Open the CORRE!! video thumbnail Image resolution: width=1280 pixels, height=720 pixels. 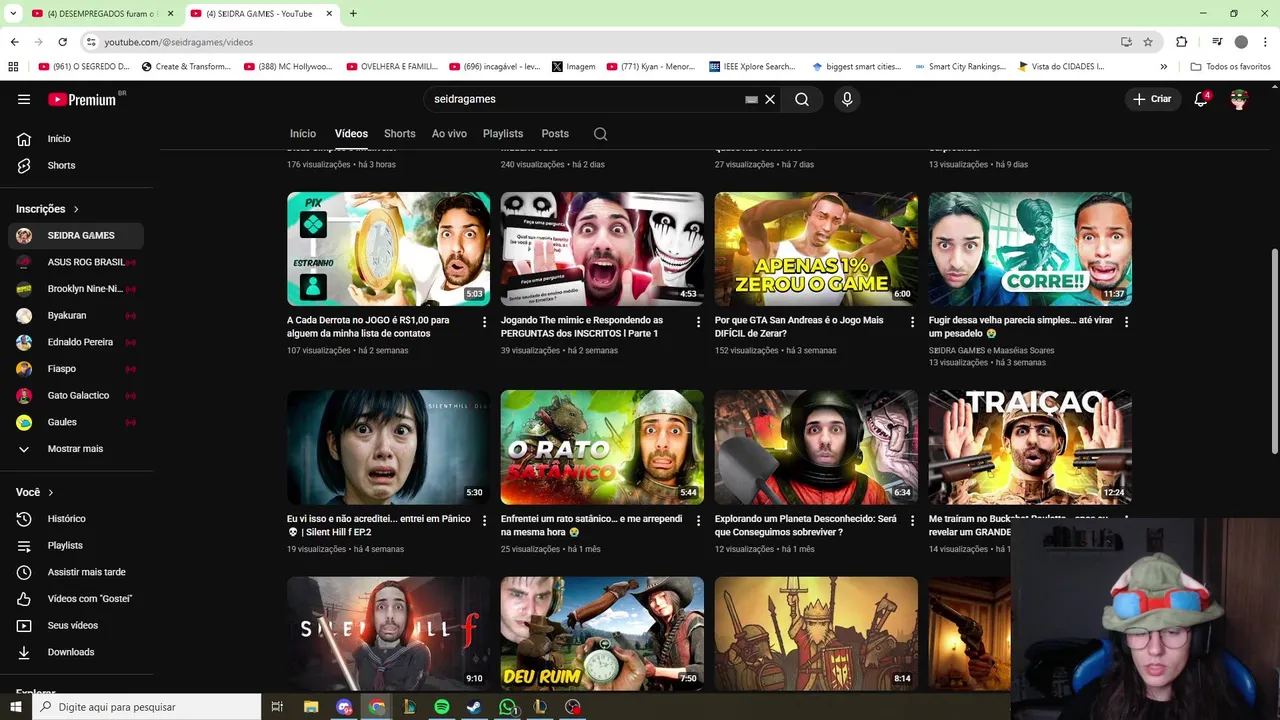pyautogui.click(x=1030, y=249)
